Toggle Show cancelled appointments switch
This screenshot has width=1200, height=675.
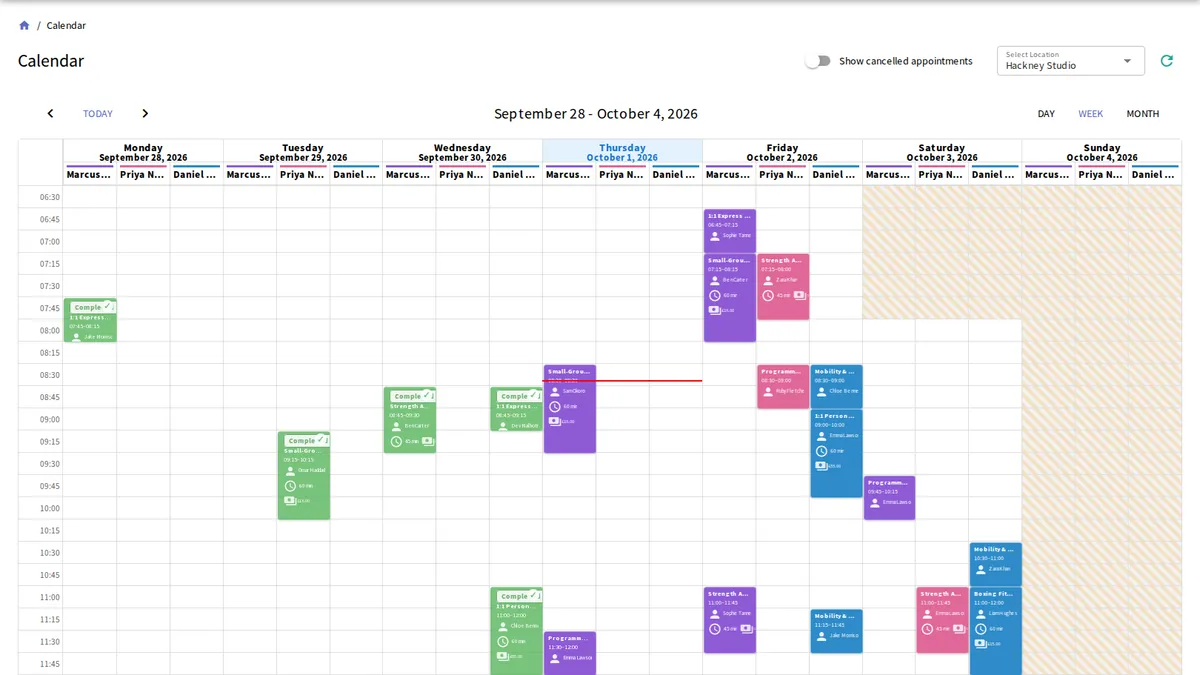click(818, 61)
